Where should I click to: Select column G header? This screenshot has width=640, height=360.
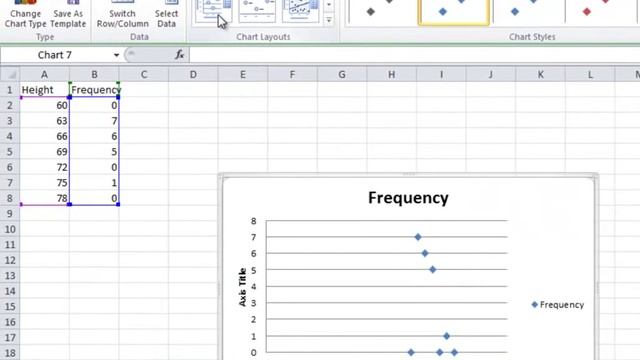click(x=342, y=75)
